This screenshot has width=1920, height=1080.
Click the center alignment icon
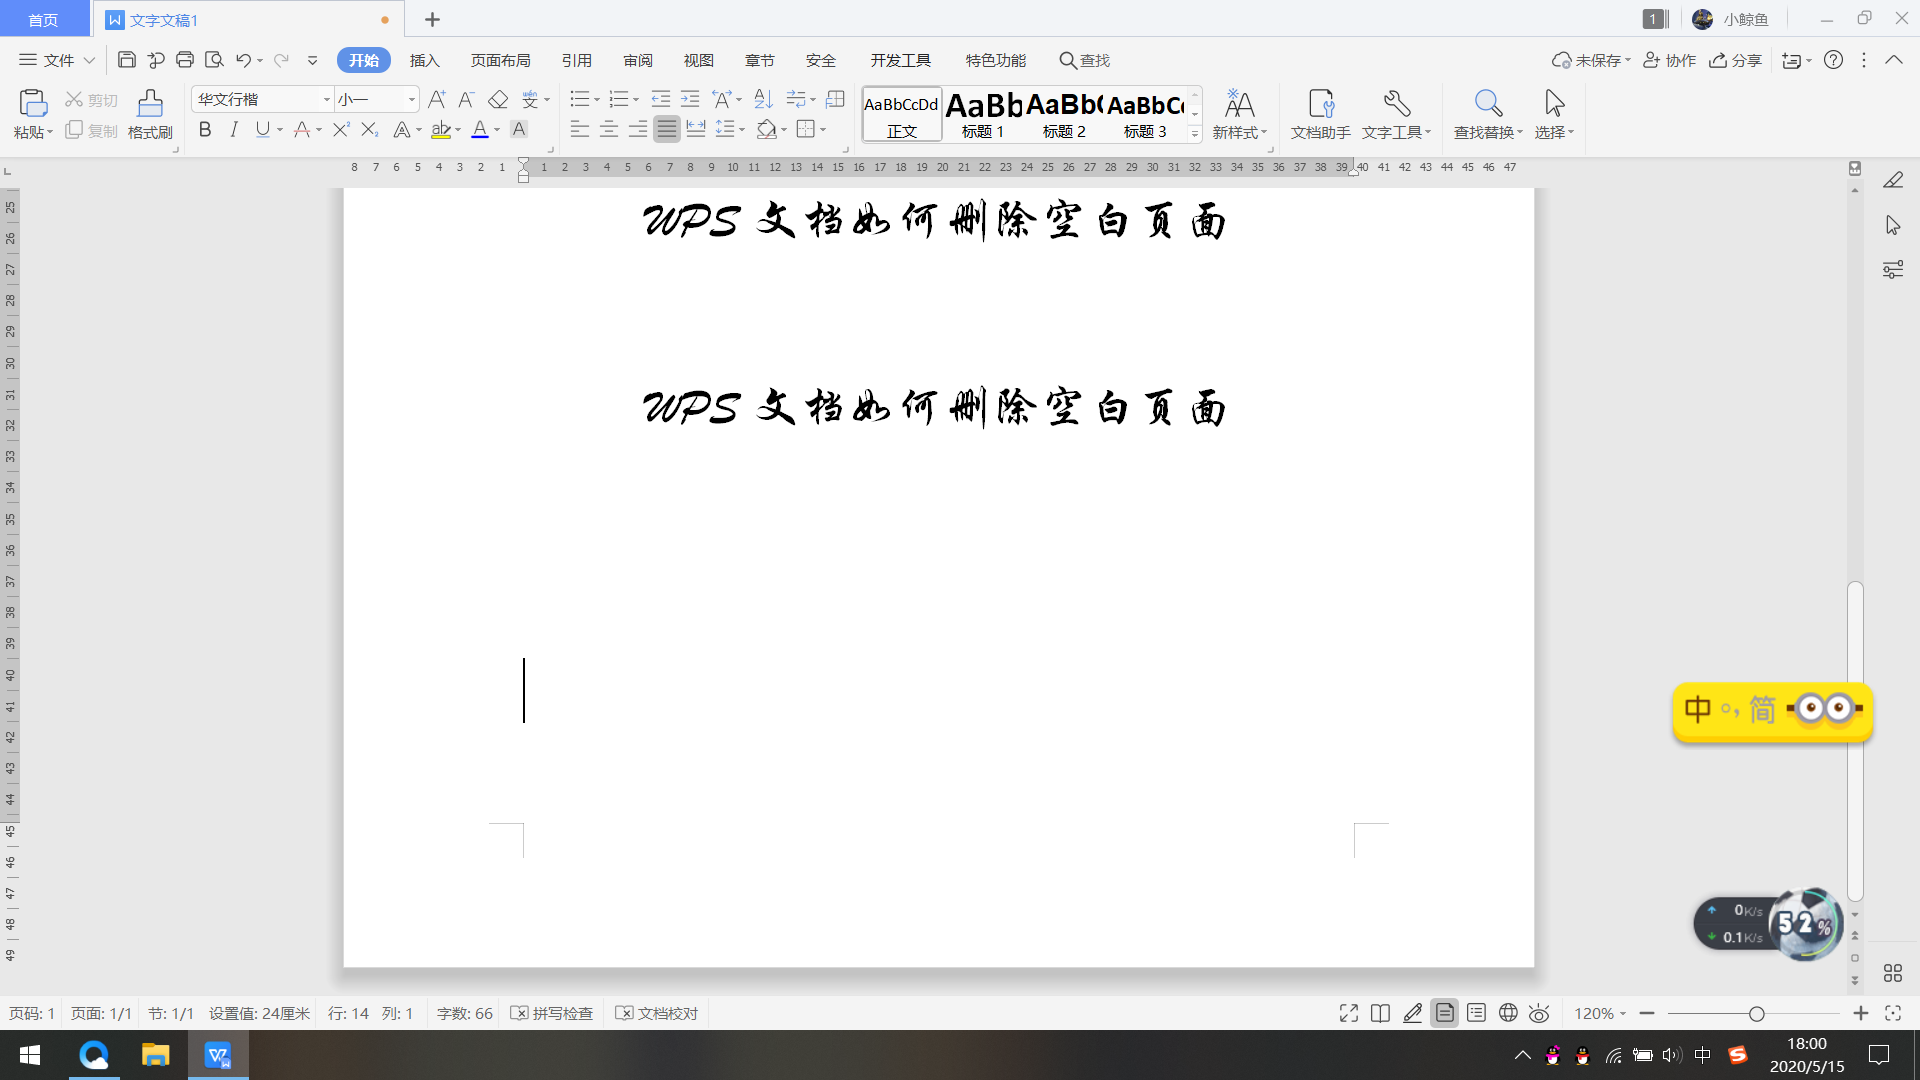click(x=608, y=129)
